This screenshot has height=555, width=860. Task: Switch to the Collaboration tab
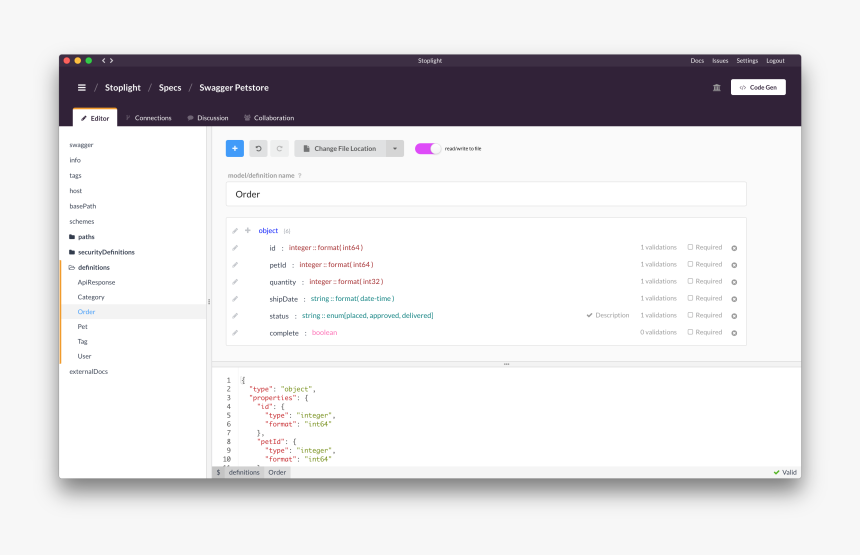[269, 118]
